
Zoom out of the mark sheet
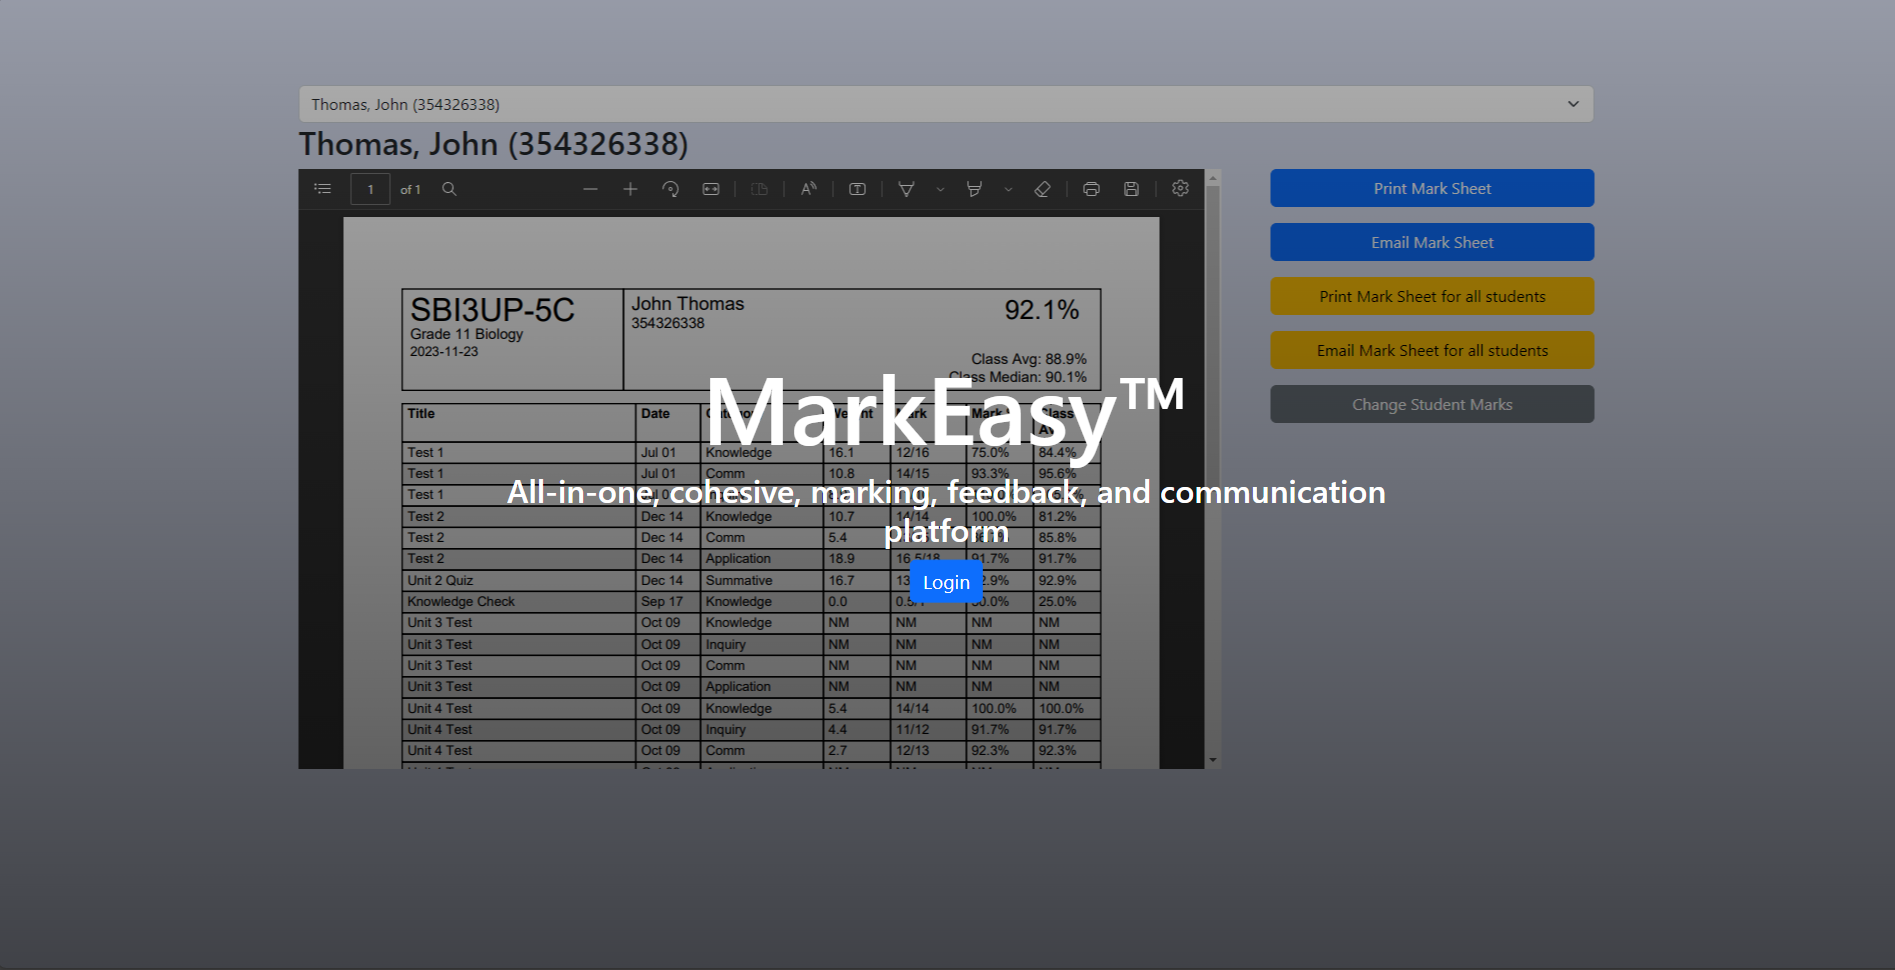coord(590,188)
